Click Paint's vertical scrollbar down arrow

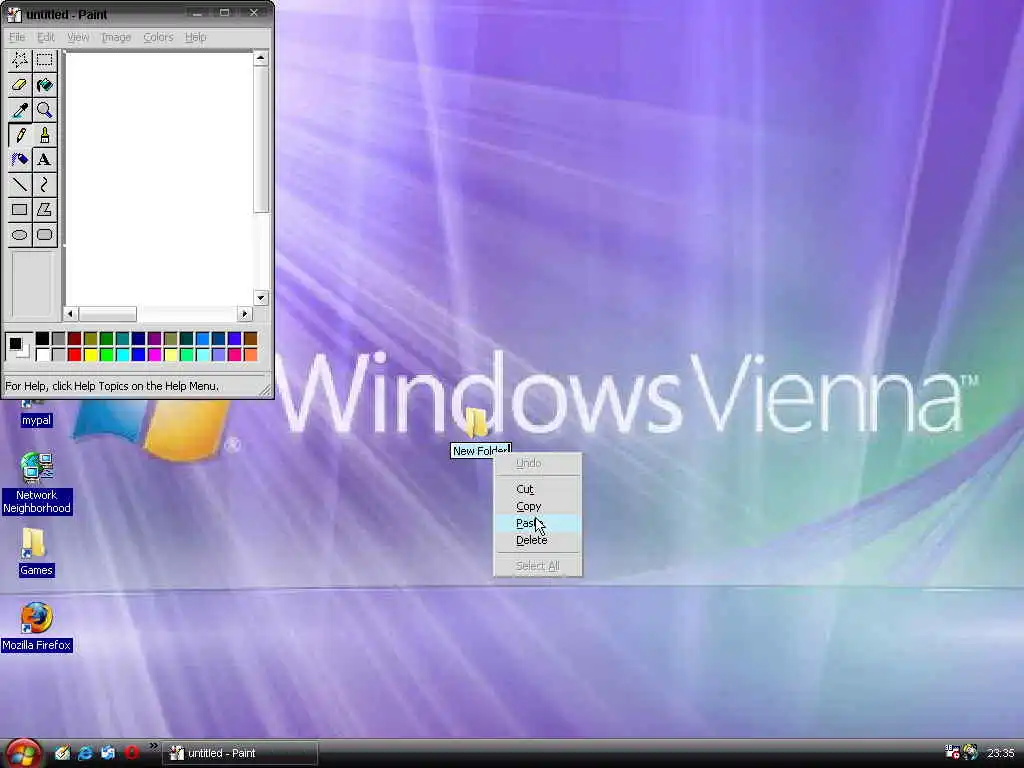pyautogui.click(x=261, y=298)
